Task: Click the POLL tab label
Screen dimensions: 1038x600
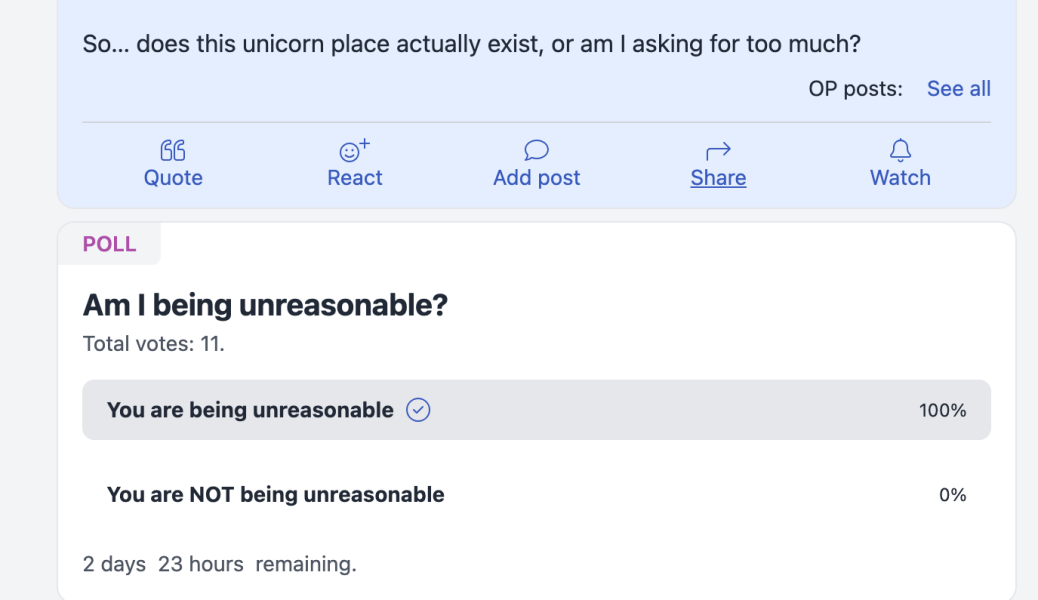Action: [109, 245]
